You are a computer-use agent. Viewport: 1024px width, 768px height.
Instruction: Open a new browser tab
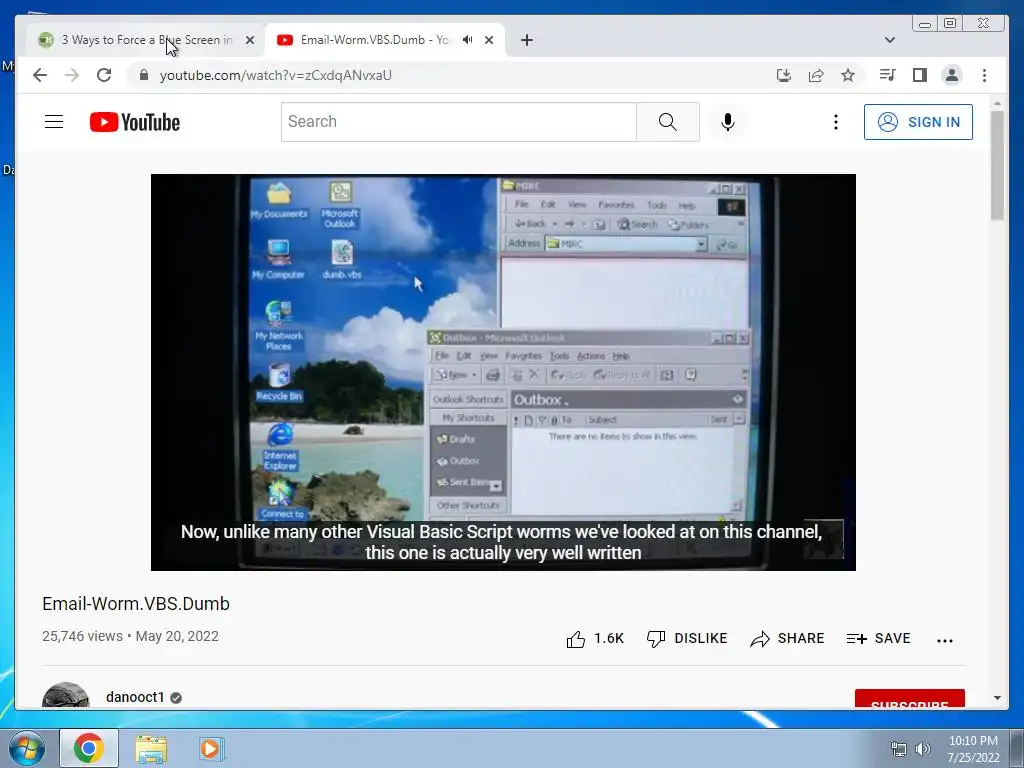pyautogui.click(x=527, y=40)
